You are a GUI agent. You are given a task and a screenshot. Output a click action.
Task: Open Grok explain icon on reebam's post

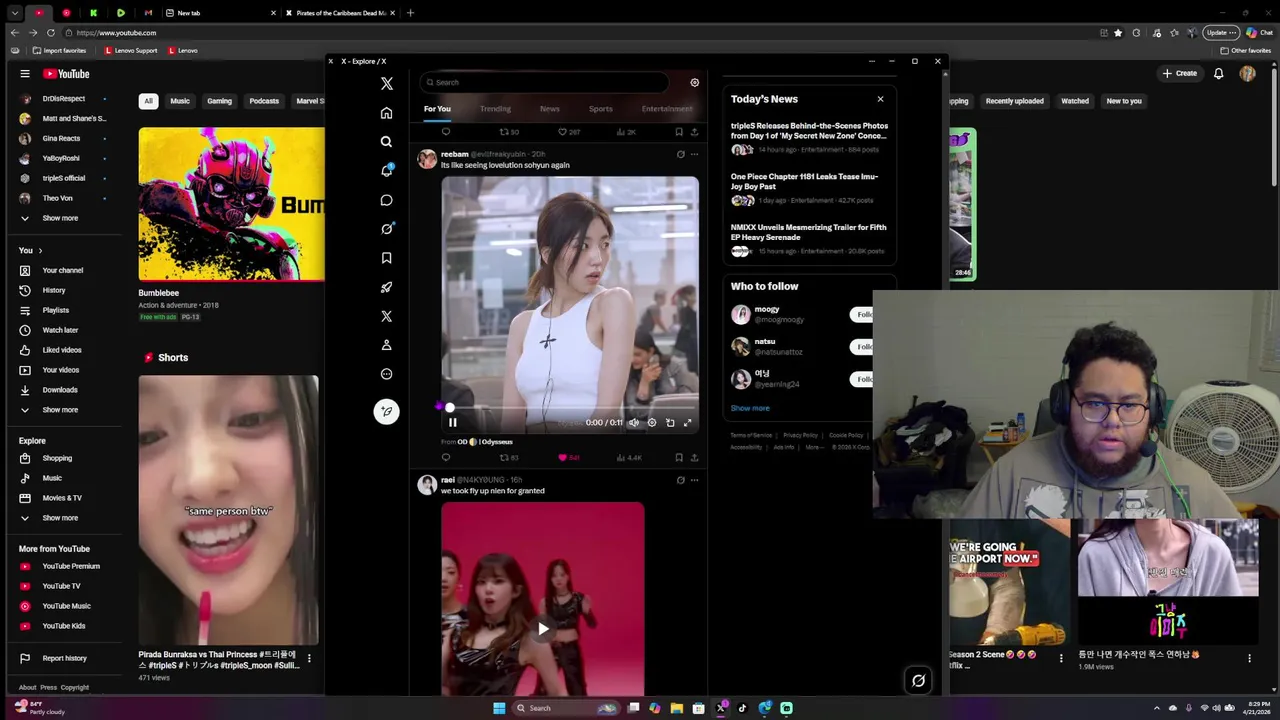coord(681,154)
